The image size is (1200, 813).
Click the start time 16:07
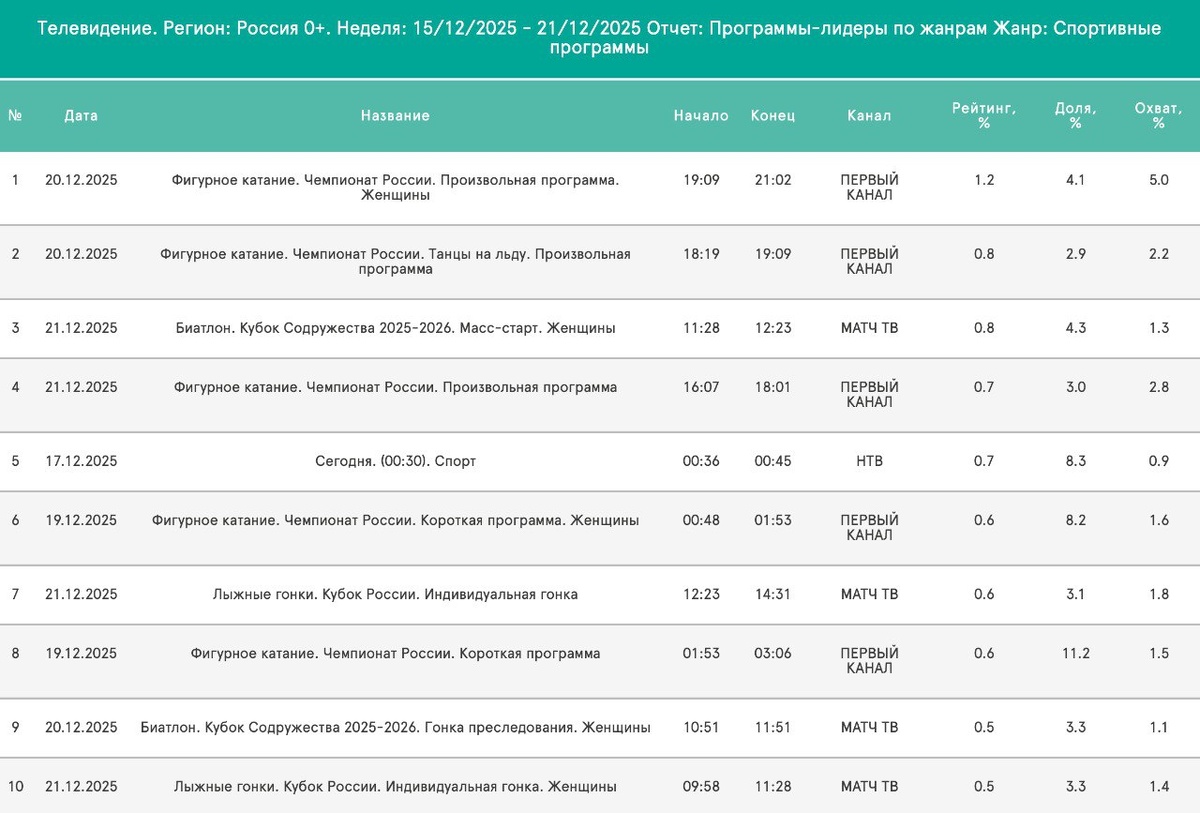(701, 387)
